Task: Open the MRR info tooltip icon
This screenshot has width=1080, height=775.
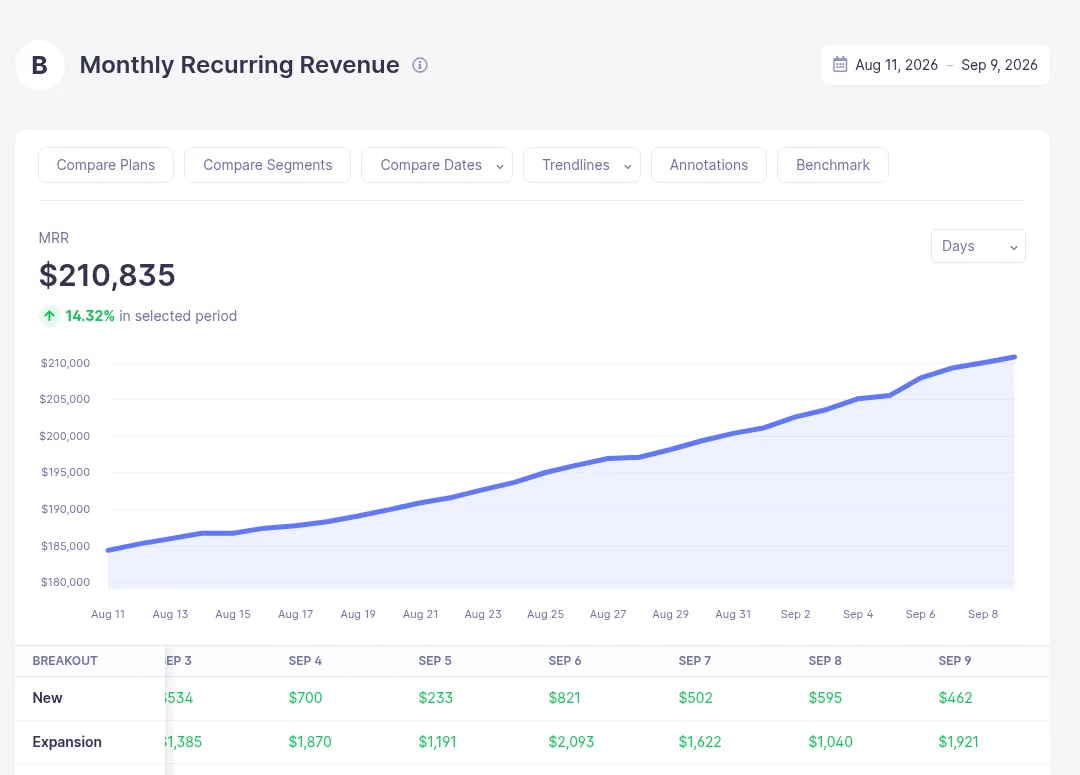Action: click(x=420, y=65)
